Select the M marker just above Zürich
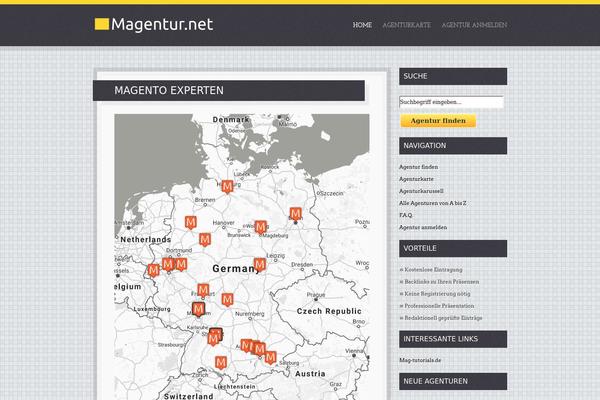600x400 pixels. pos(220,362)
